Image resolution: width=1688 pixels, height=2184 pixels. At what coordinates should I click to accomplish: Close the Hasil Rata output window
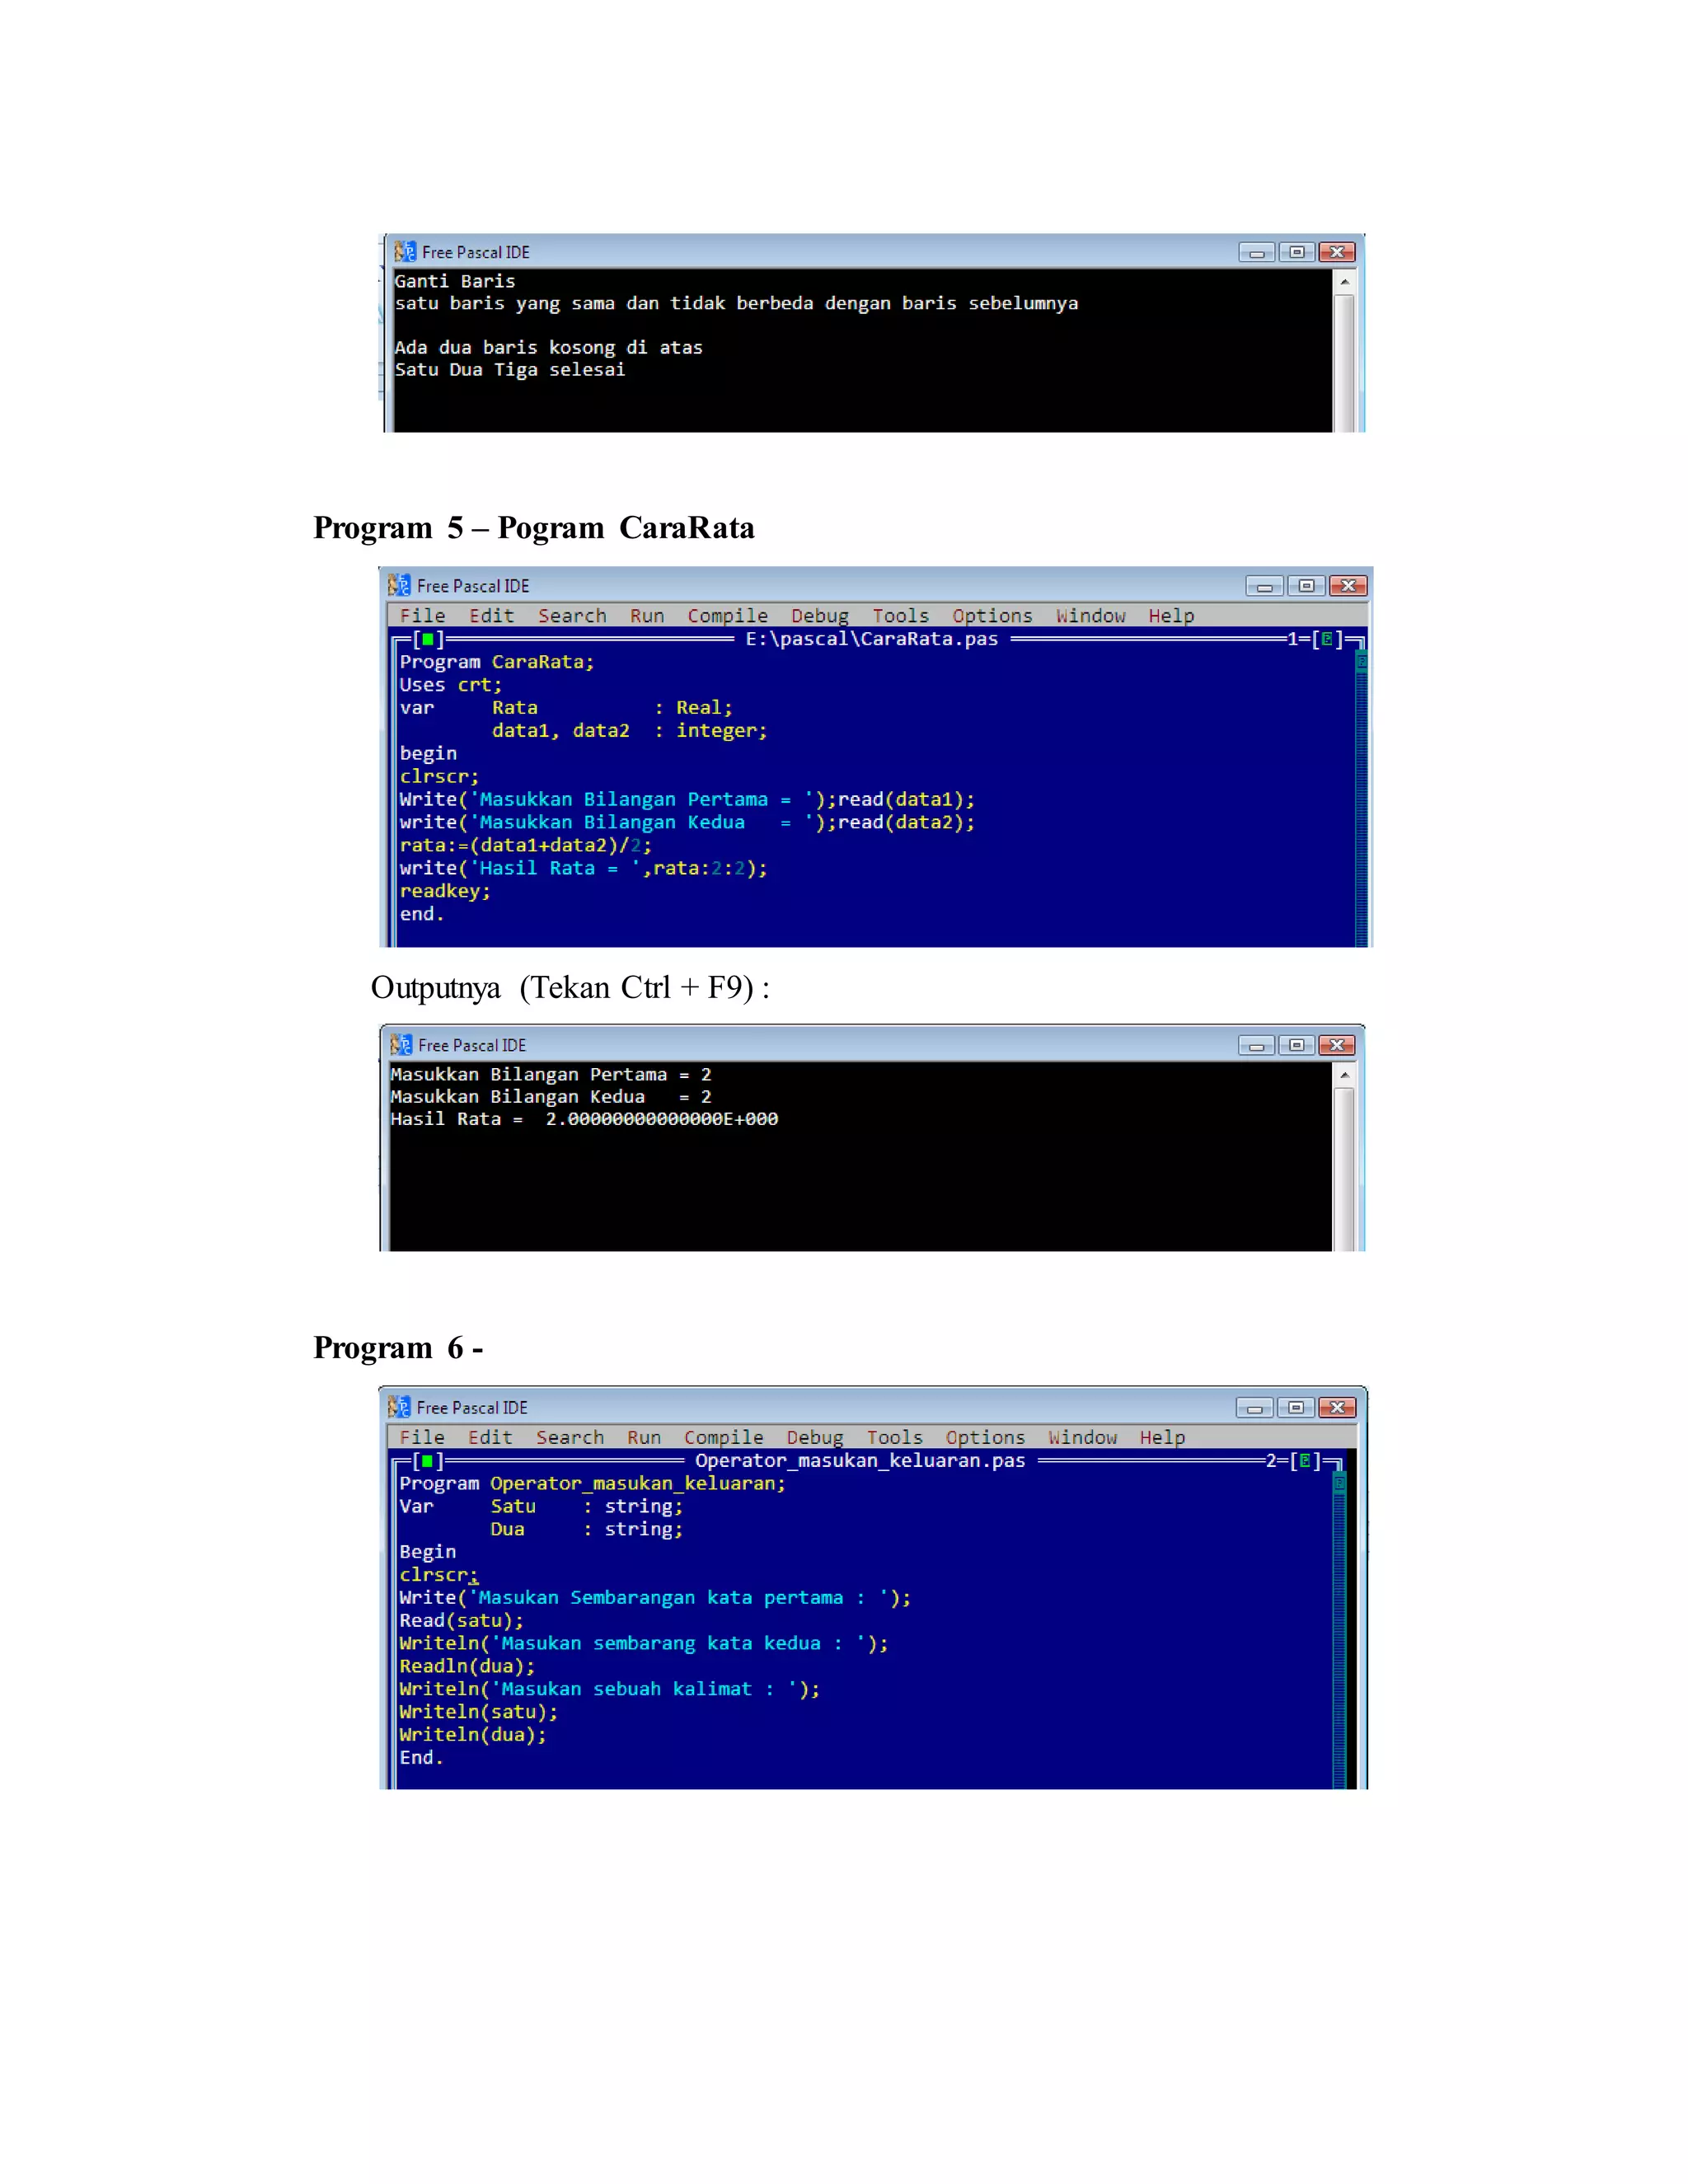[1337, 1045]
